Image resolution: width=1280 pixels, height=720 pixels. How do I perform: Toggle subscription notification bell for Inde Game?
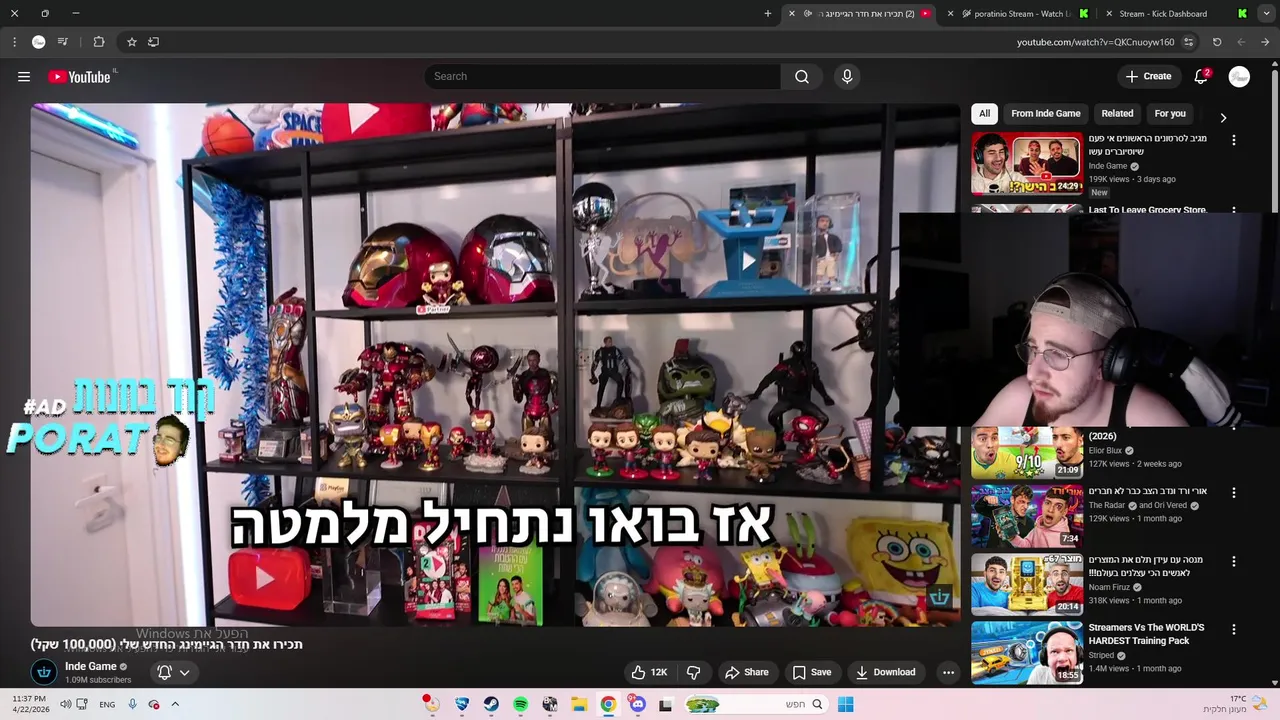click(x=164, y=672)
